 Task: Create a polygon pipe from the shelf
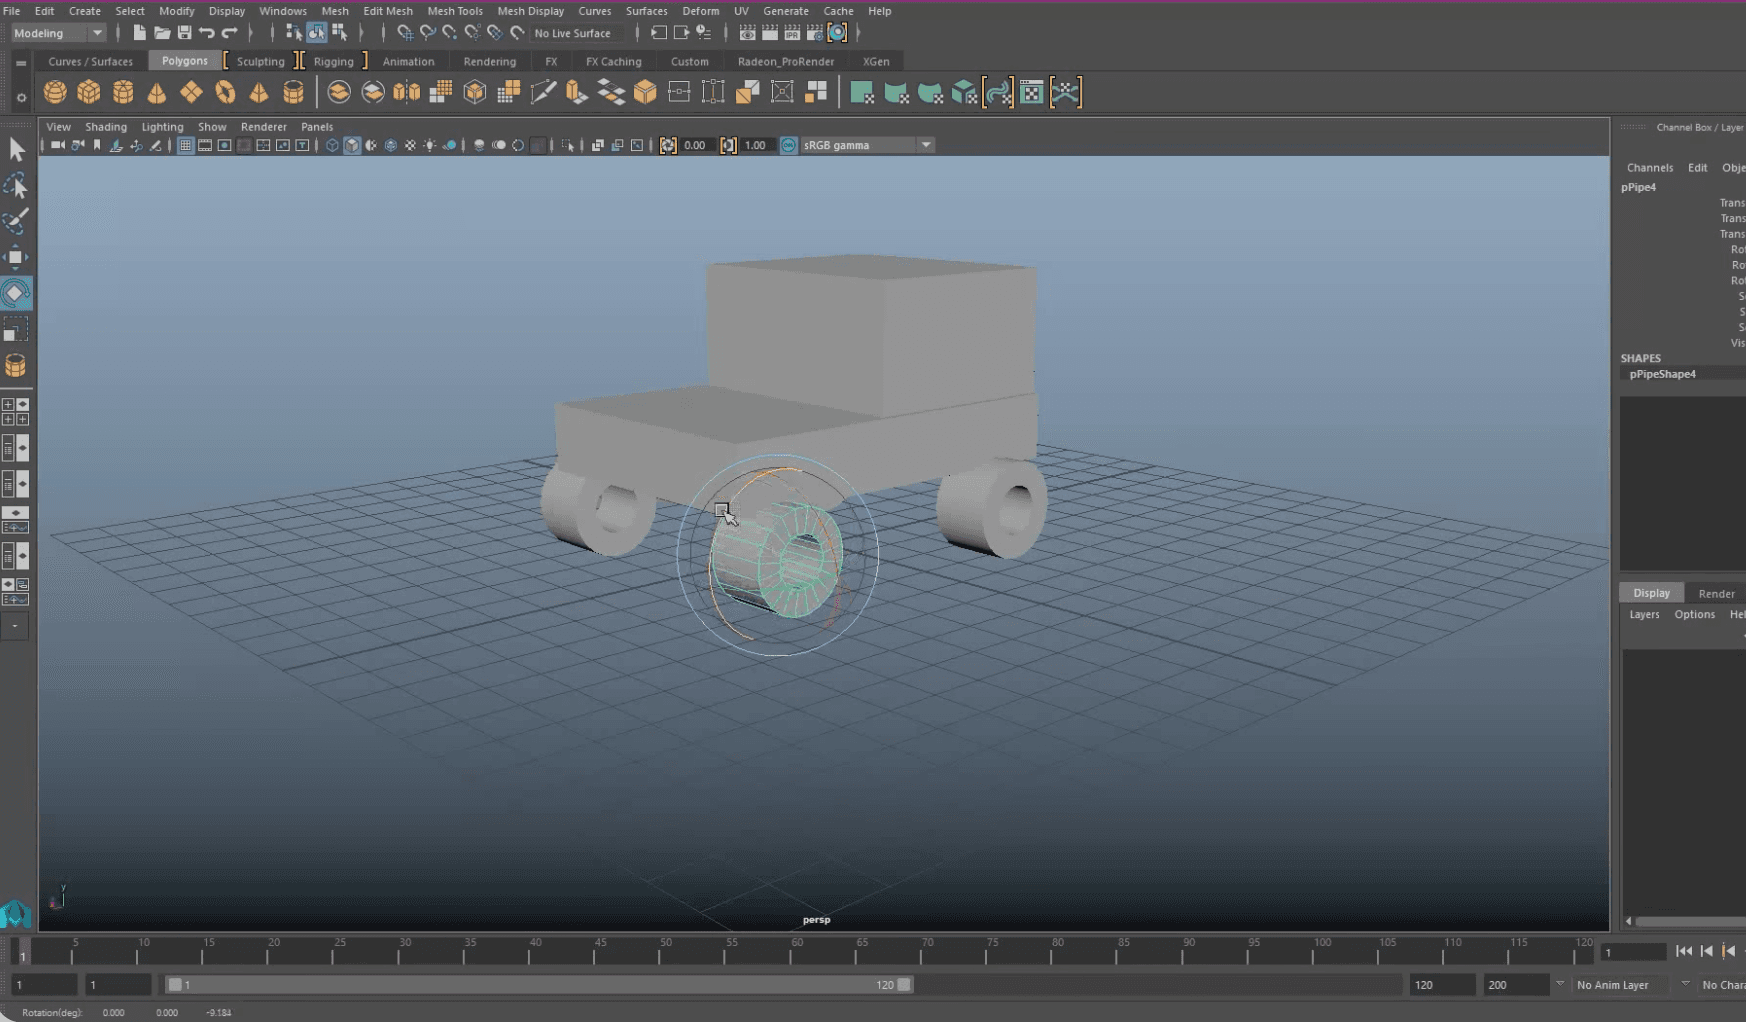(293, 93)
